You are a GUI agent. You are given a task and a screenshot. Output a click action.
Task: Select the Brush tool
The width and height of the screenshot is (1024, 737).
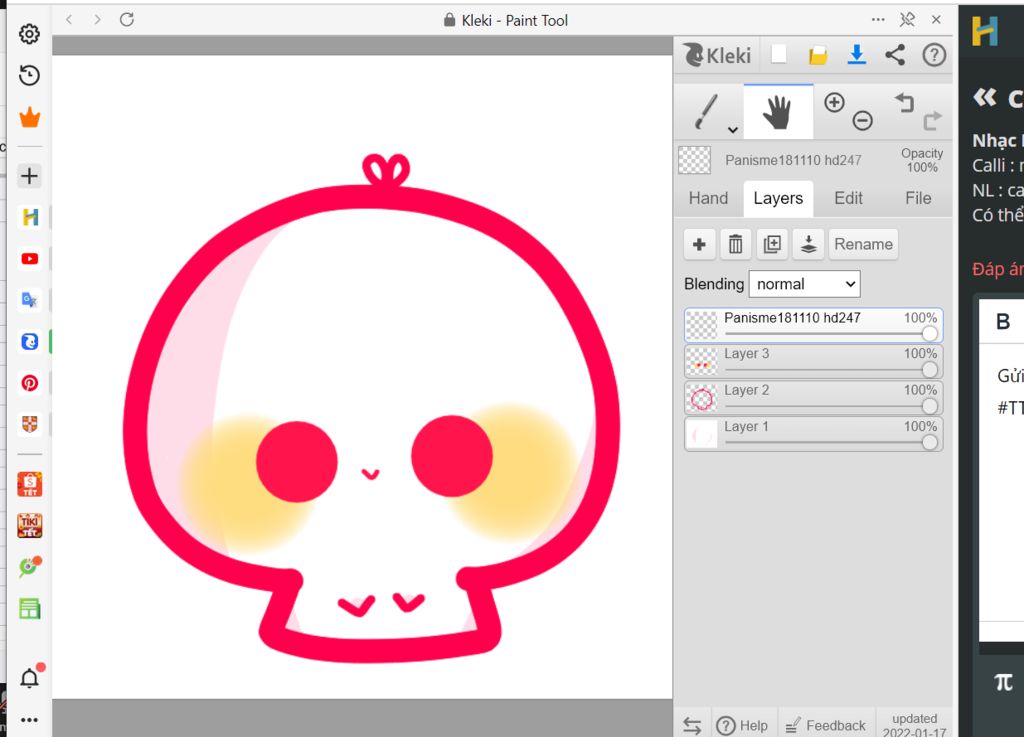coord(707,111)
